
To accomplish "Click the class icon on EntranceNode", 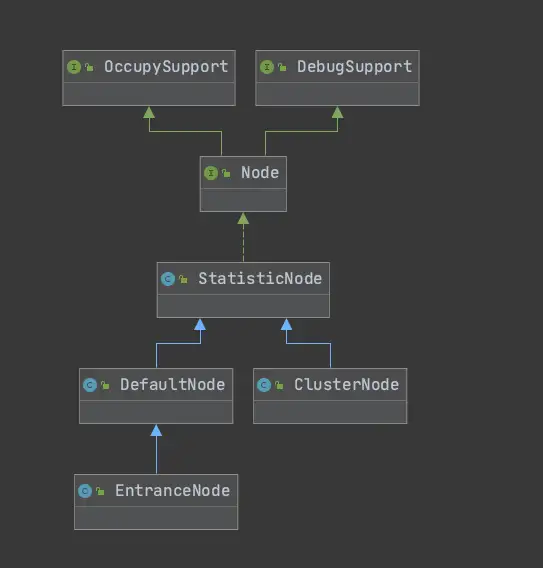I will click(x=85, y=491).
